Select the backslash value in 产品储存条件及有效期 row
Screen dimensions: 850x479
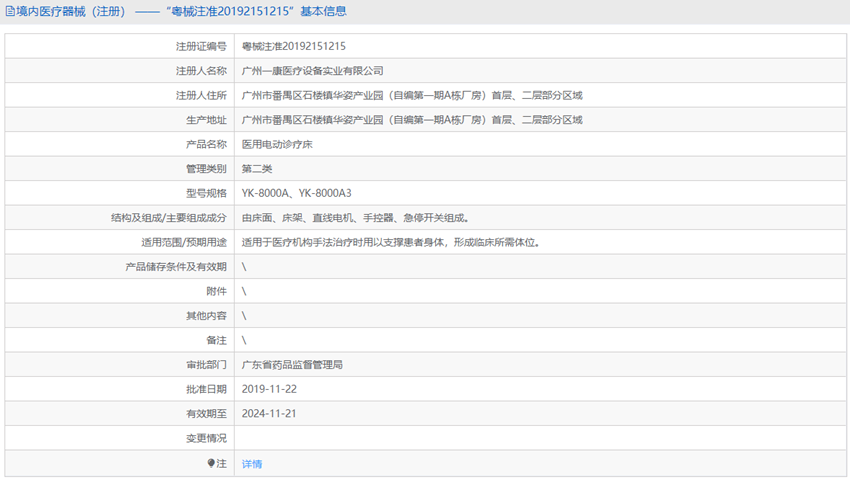[244, 267]
